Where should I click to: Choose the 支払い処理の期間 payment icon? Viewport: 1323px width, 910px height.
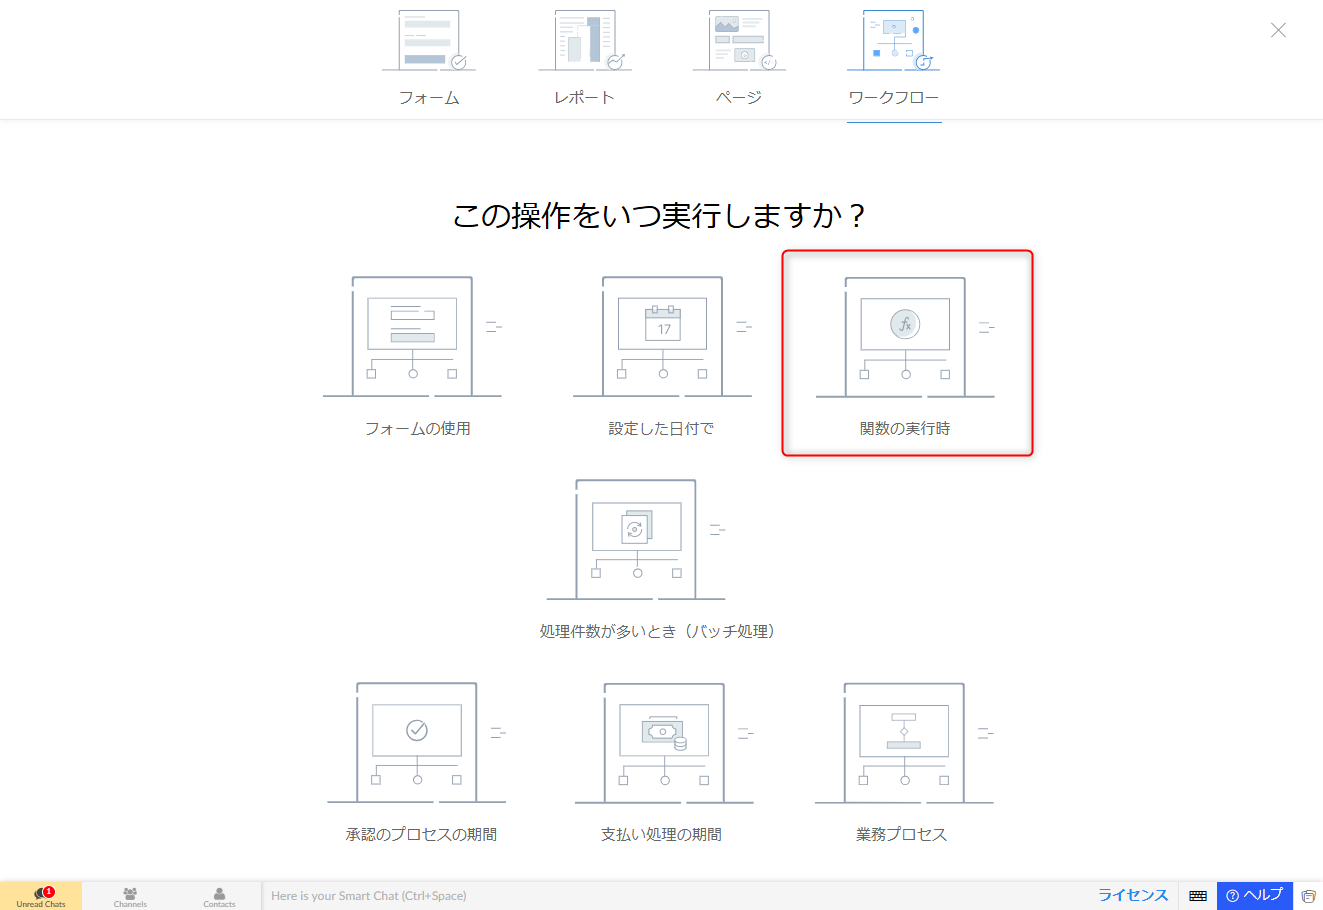(664, 743)
